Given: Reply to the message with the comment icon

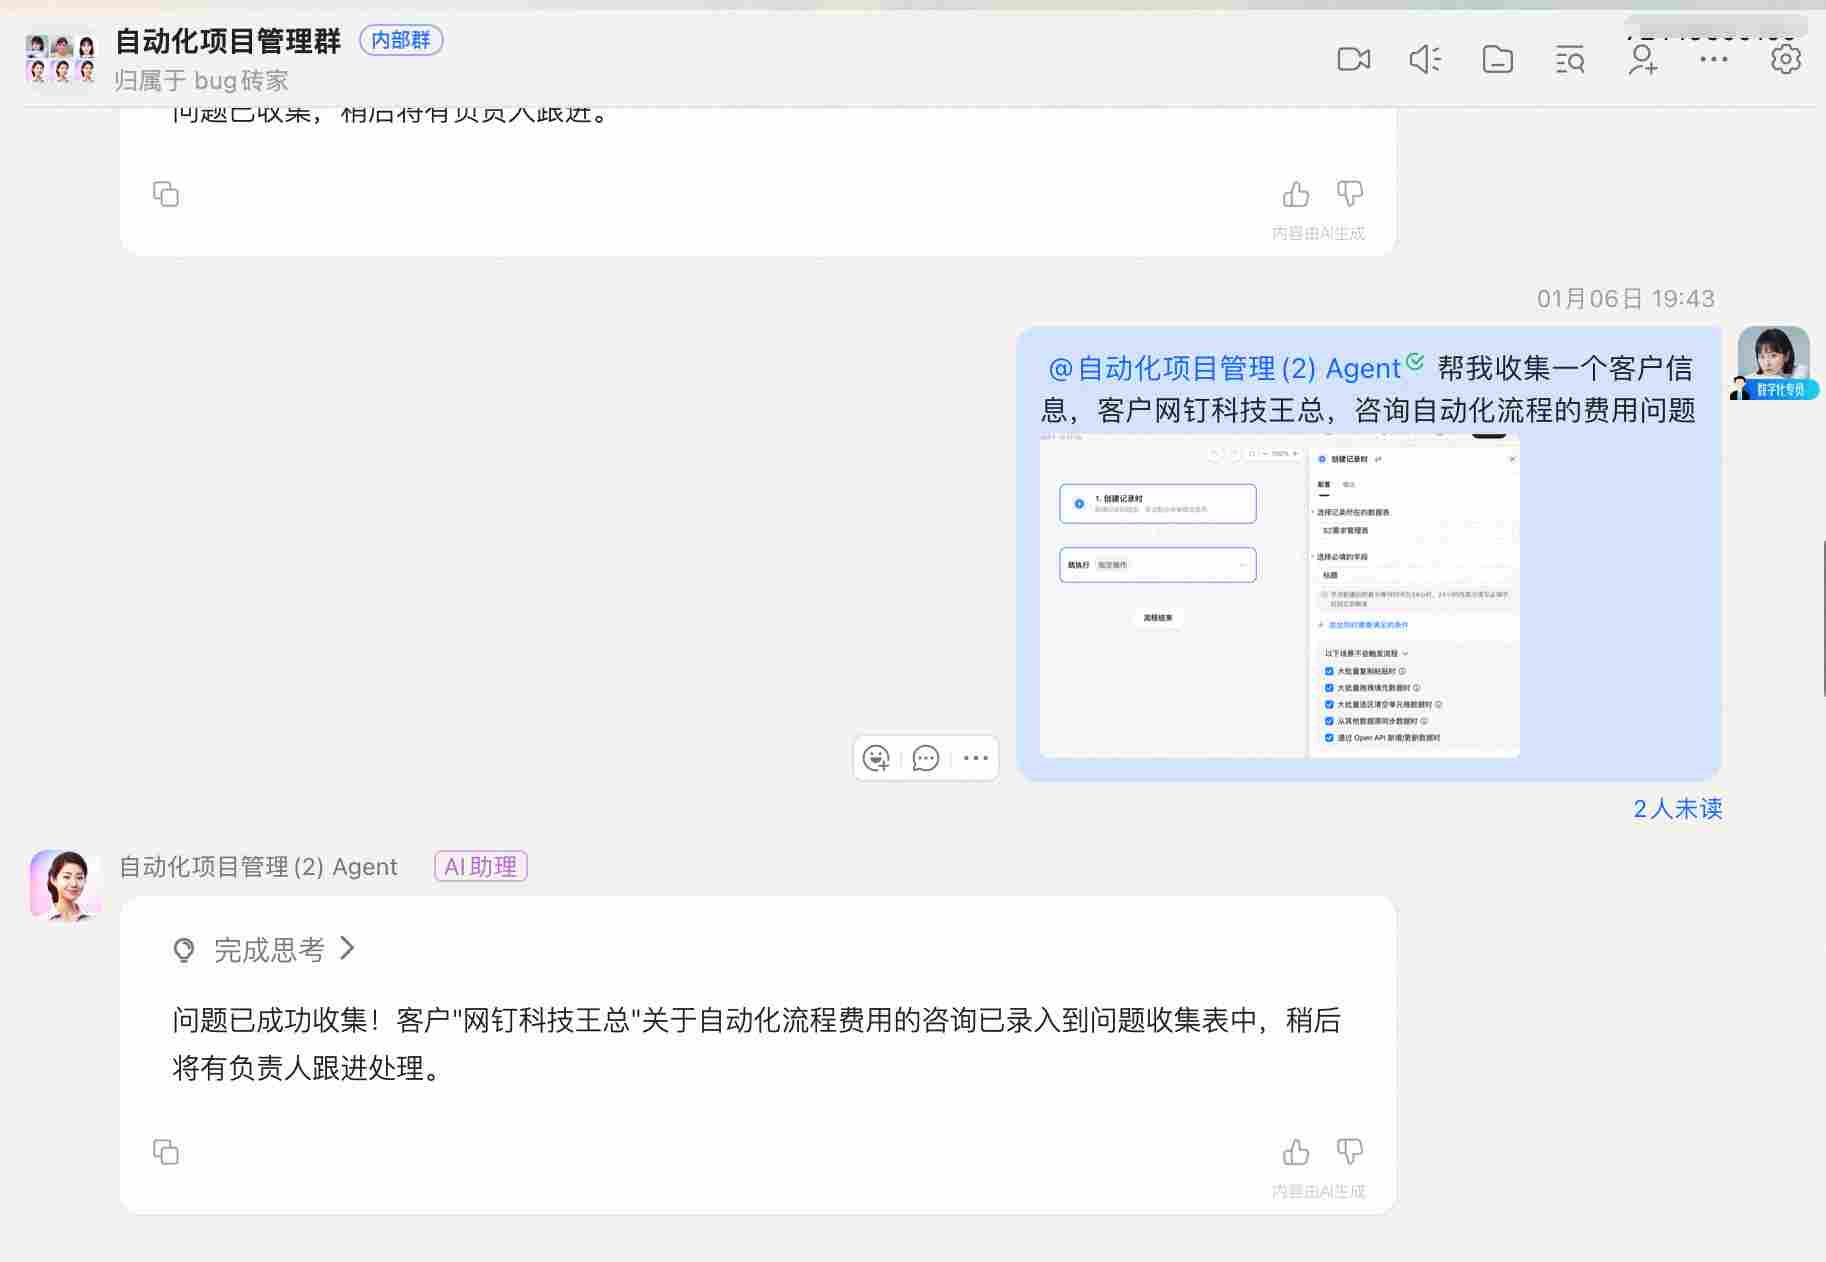Looking at the screenshot, I should 926,758.
